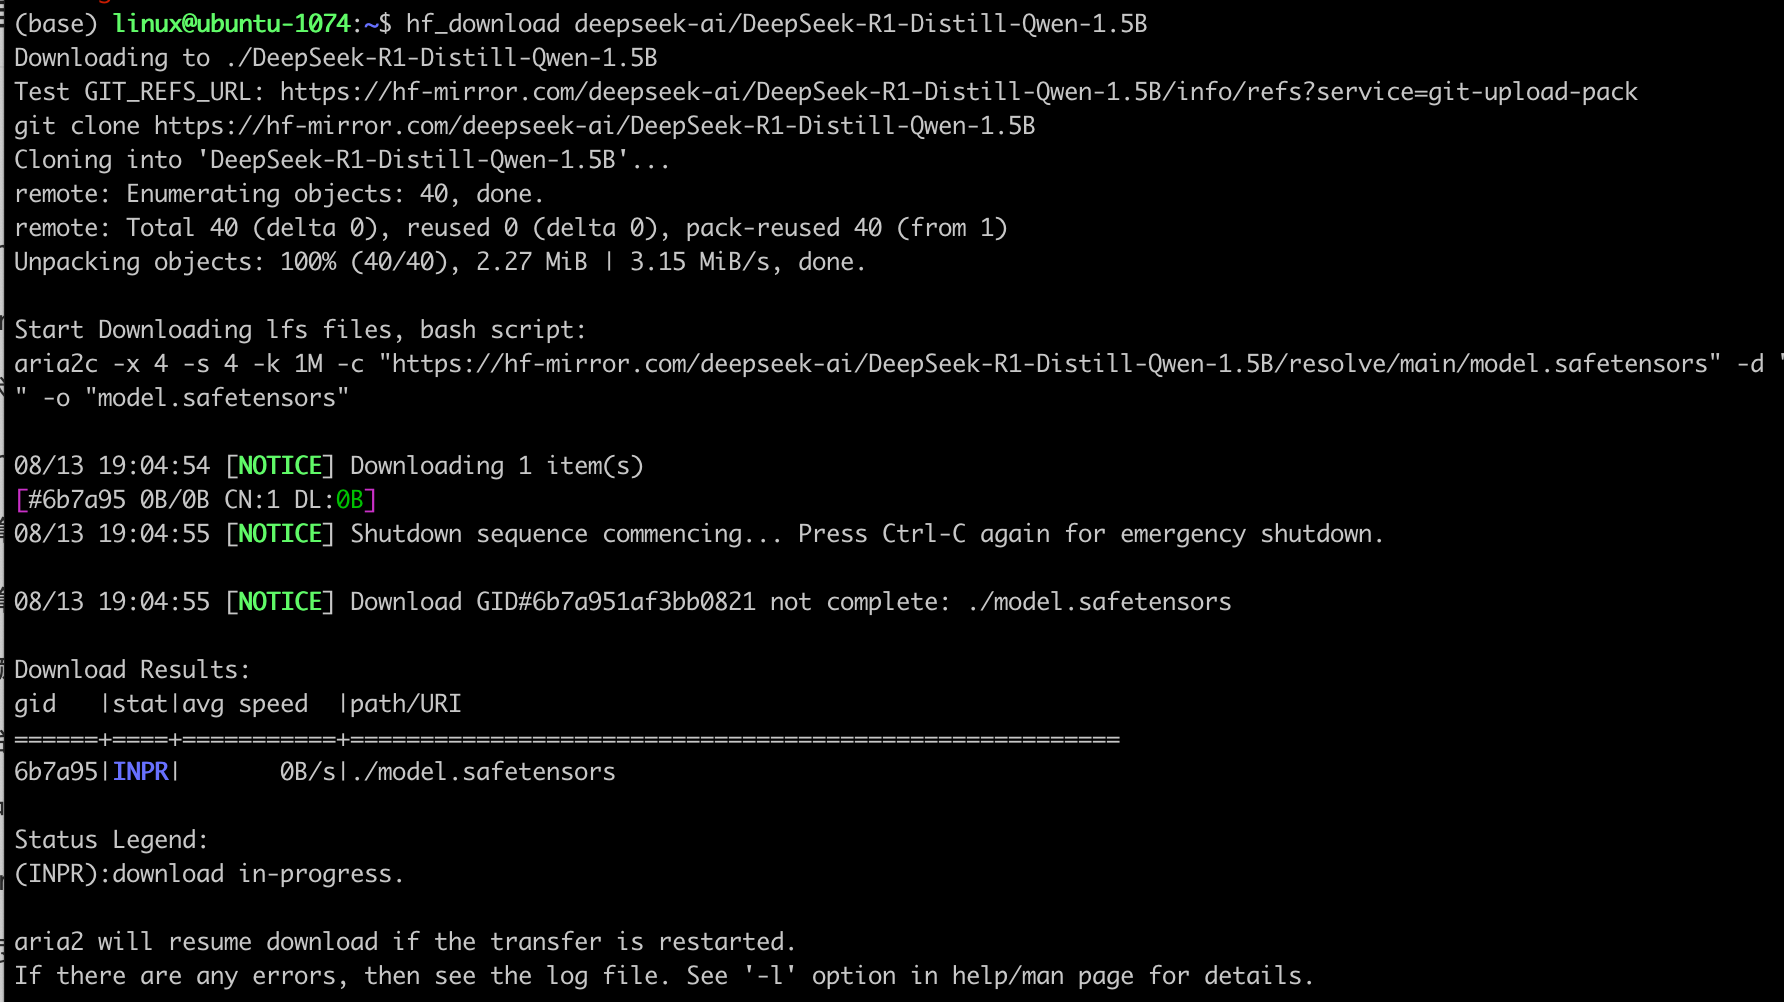The width and height of the screenshot is (1784, 1002).
Task: Click the NOTICE tag on Downloading 1 item(s) line
Action: tap(280, 466)
